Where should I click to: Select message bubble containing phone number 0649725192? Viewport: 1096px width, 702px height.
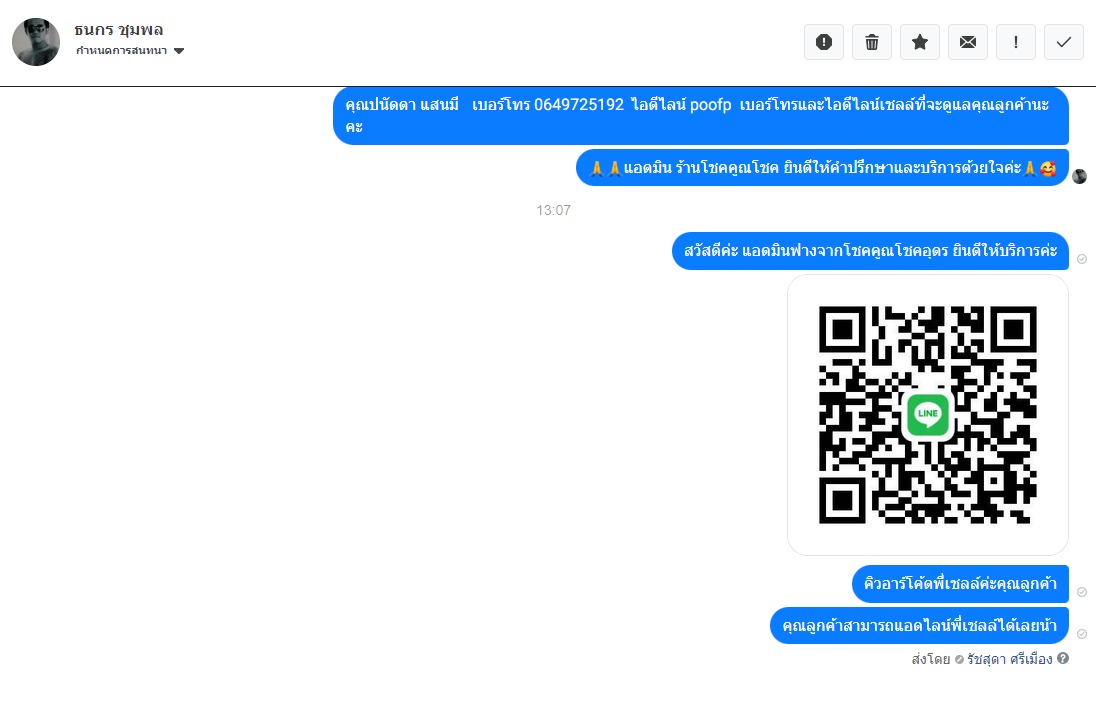(x=701, y=115)
